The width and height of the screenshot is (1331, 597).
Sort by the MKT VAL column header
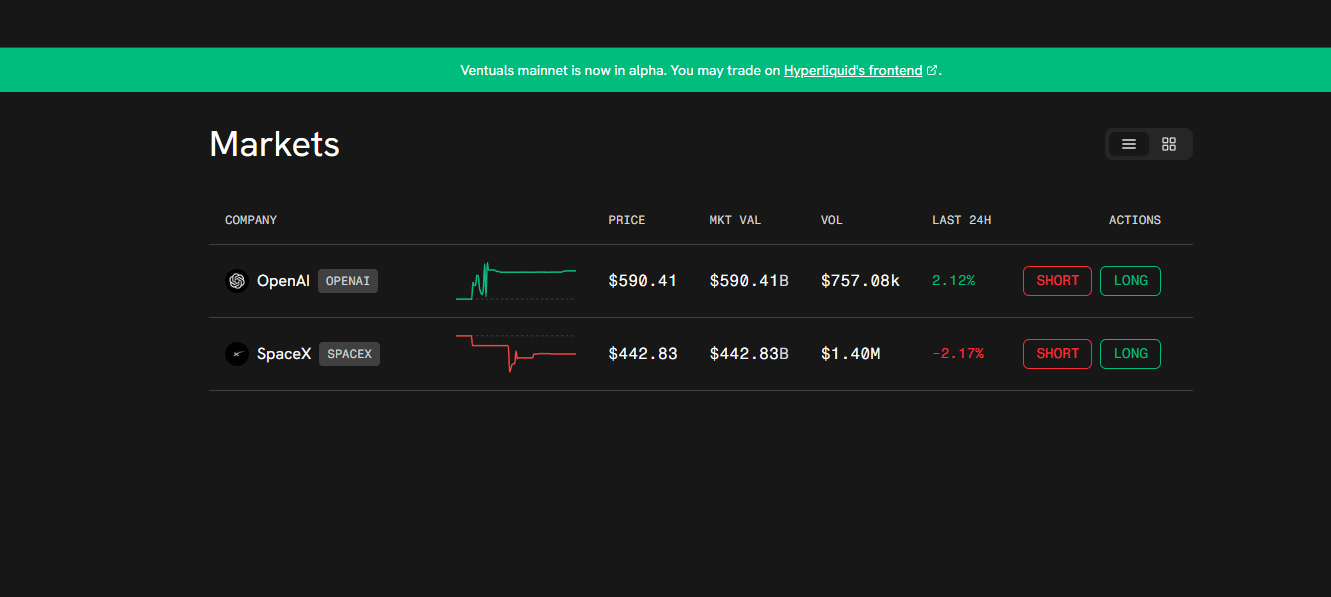click(x=735, y=220)
